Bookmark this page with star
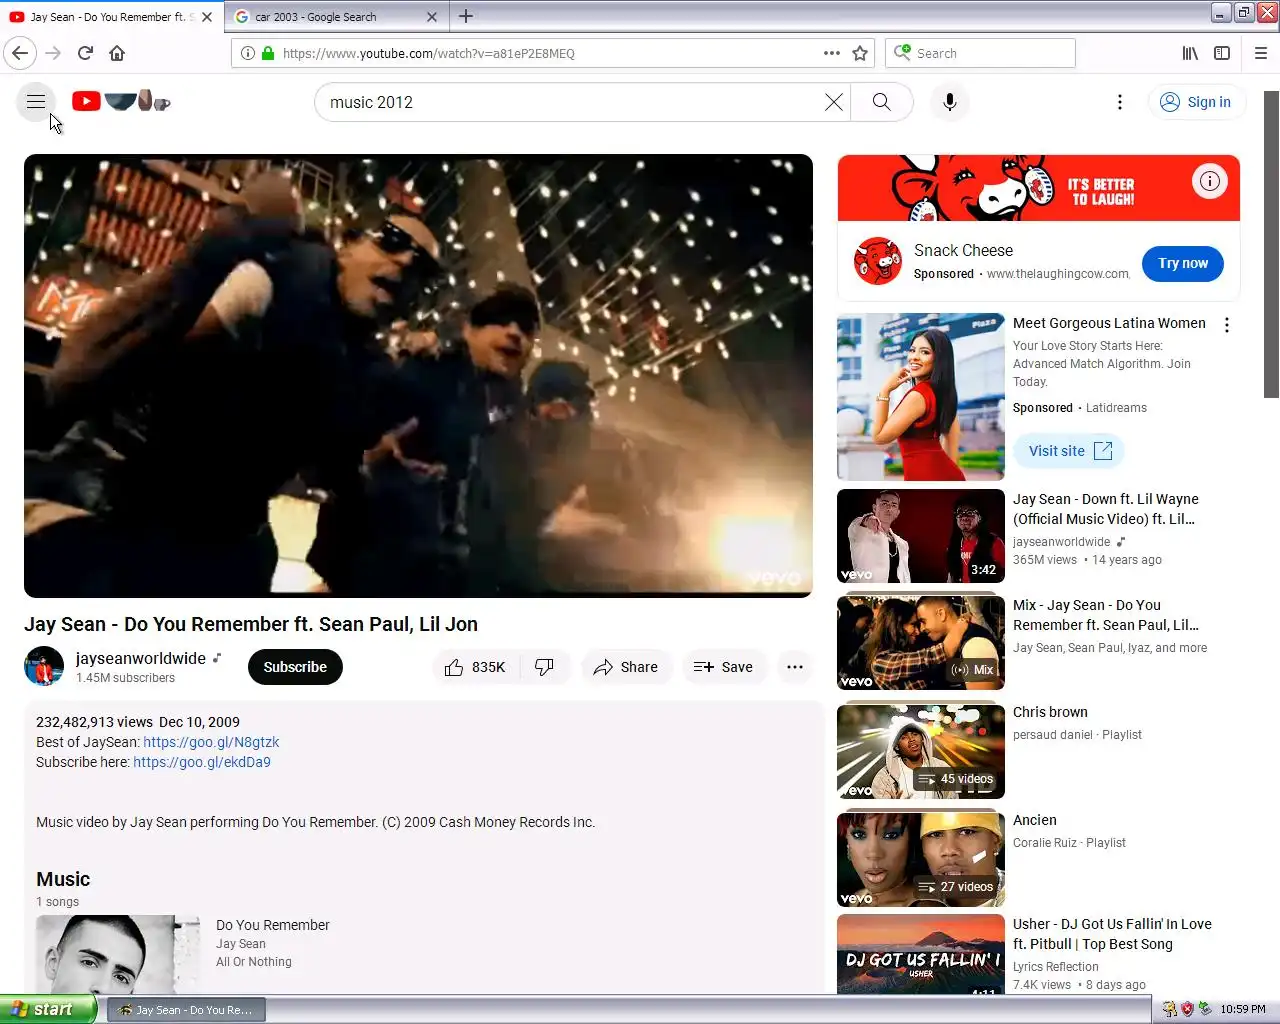 (860, 53)
